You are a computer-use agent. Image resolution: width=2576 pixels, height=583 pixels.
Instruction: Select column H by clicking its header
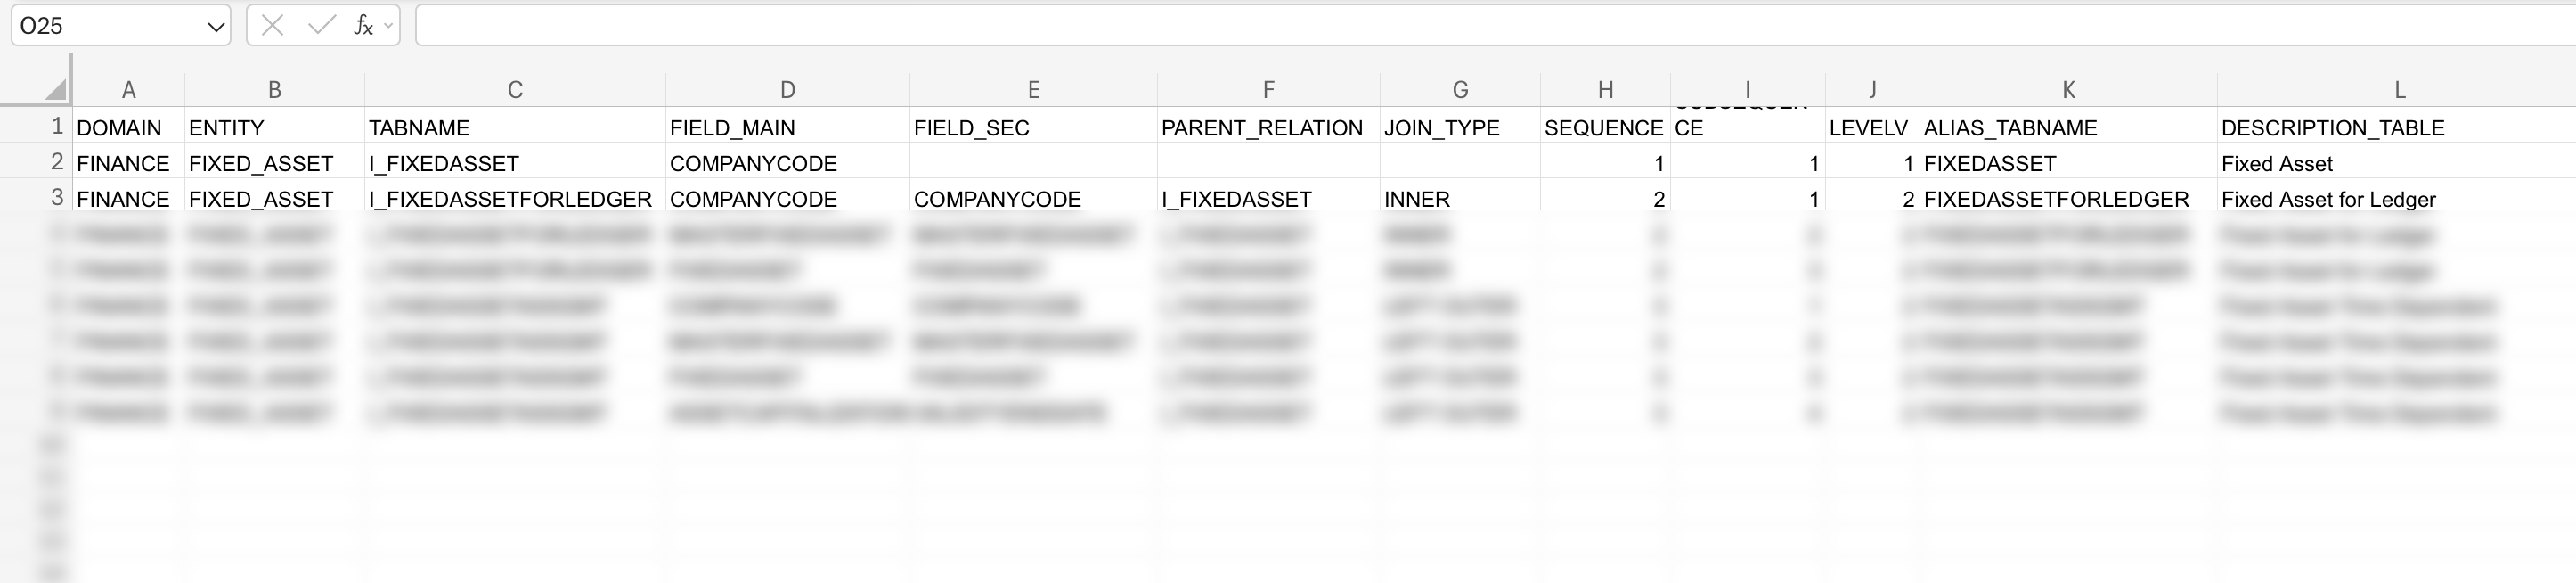coord(1605,87)
